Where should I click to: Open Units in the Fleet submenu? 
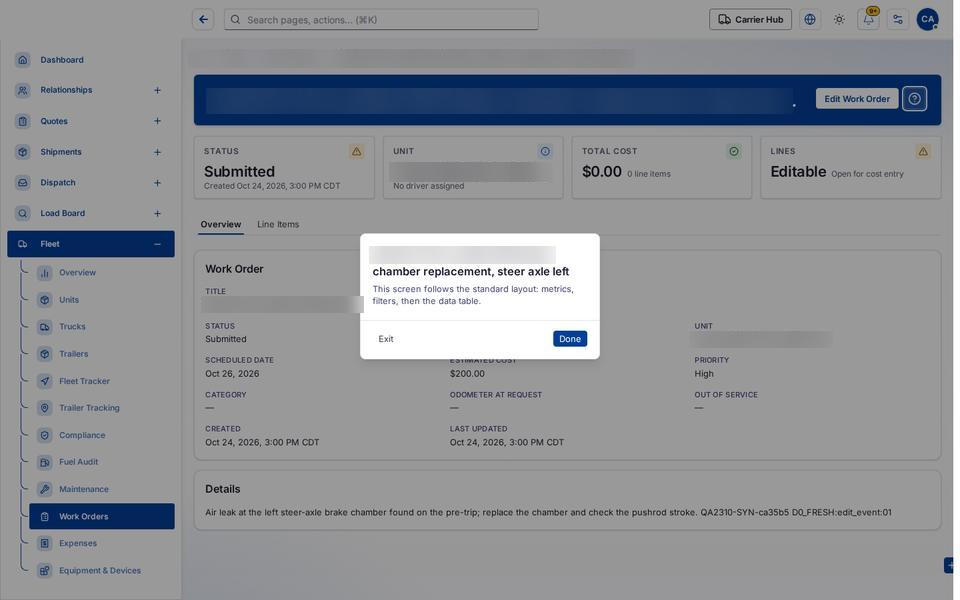coord(102,299)
